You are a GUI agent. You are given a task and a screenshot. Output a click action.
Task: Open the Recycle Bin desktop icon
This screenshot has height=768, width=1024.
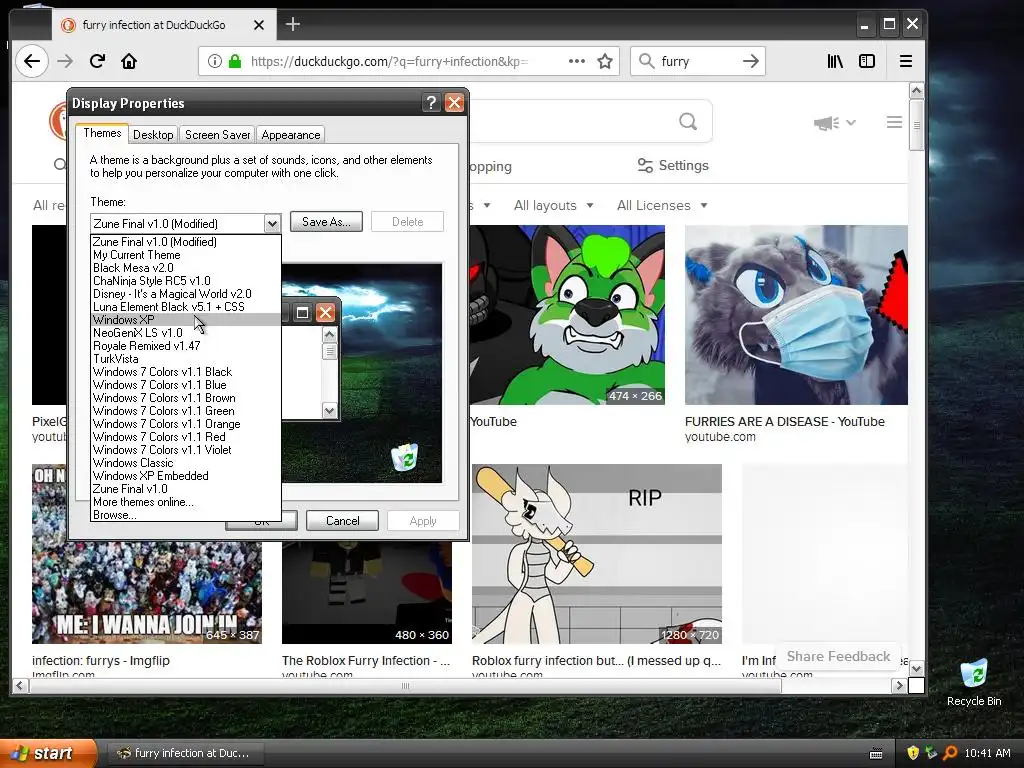[974, 682]
